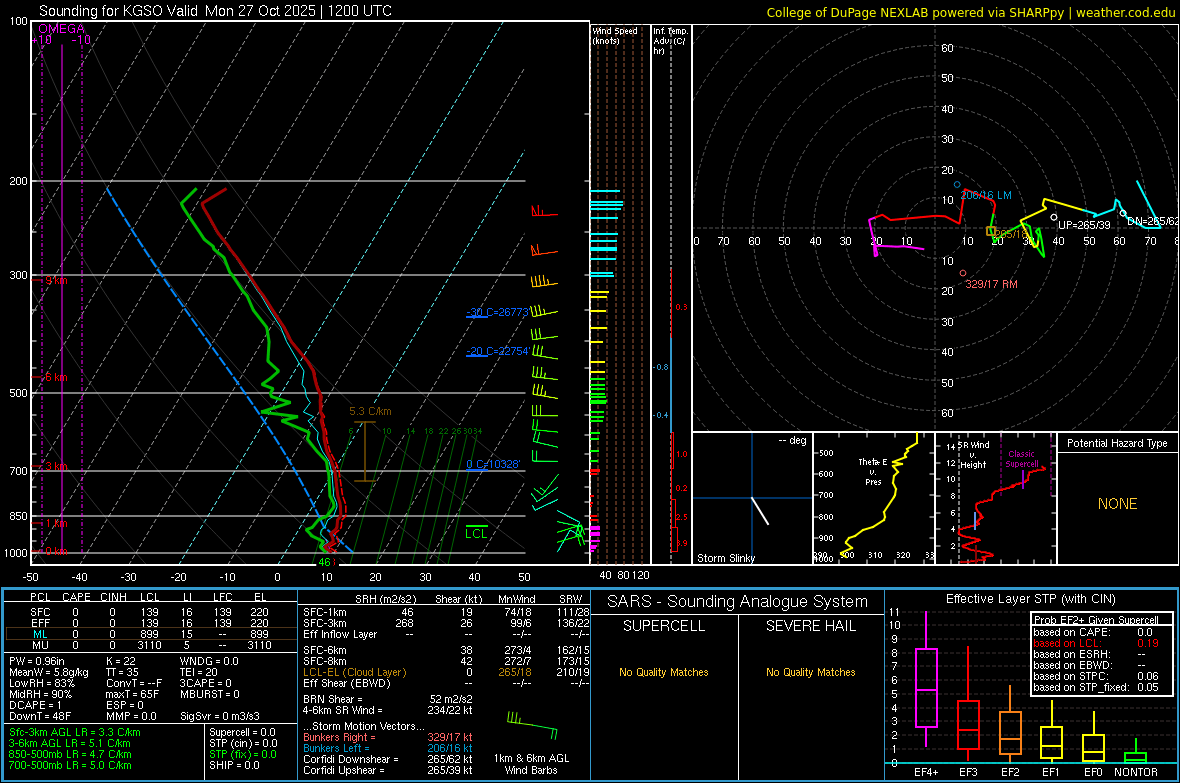Click the '5.3 C/km' lapse rate label
Image resolution: width=1180 pixels, height=783 pixels.
tap(370, 411)
